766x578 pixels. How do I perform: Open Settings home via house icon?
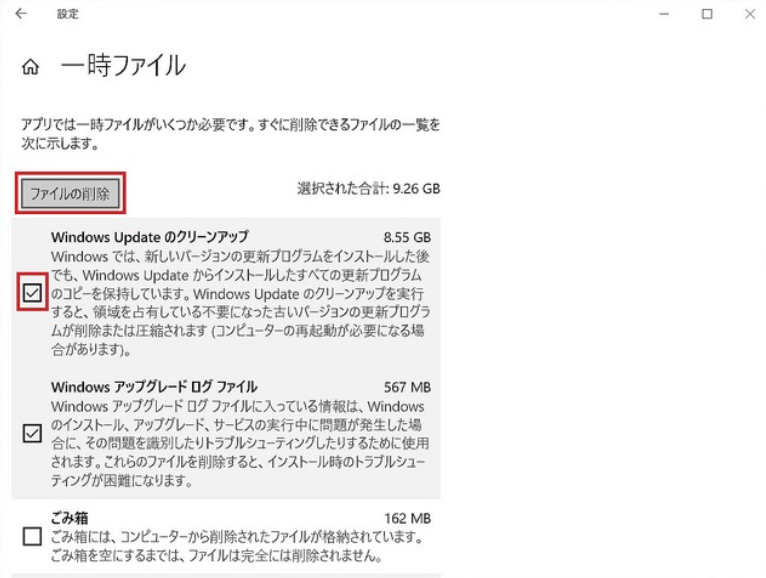point(30,66)
